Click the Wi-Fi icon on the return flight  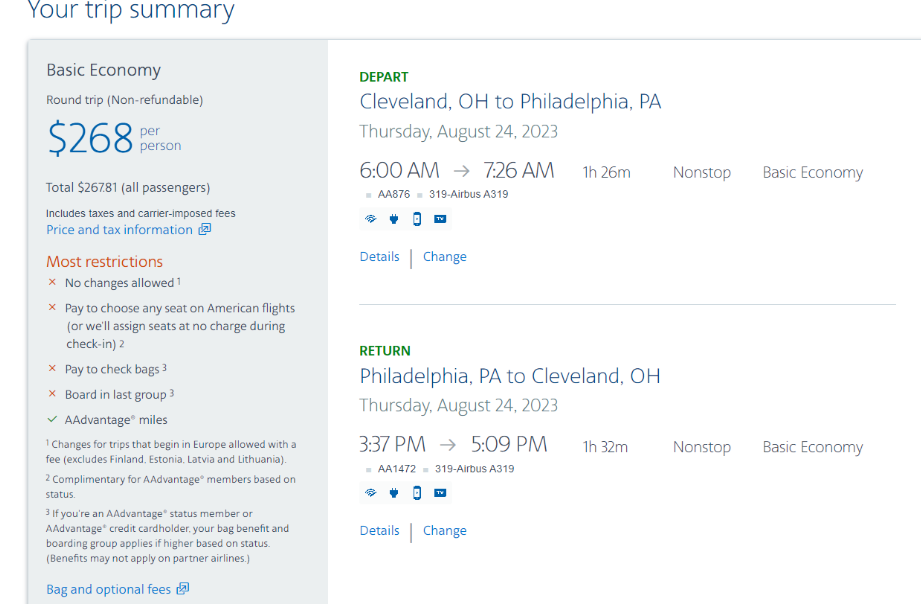[x=371, y=493]
